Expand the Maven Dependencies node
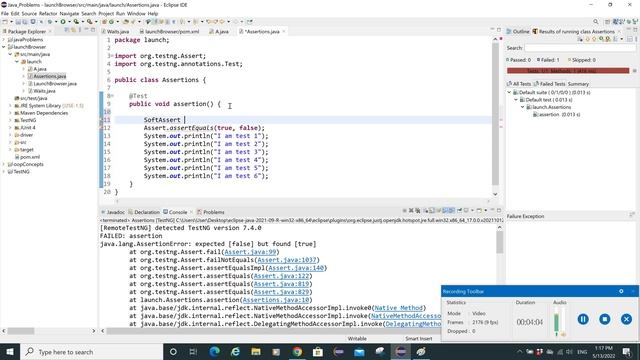This screenshot has height=360, width=640. (x=11, y=113)
